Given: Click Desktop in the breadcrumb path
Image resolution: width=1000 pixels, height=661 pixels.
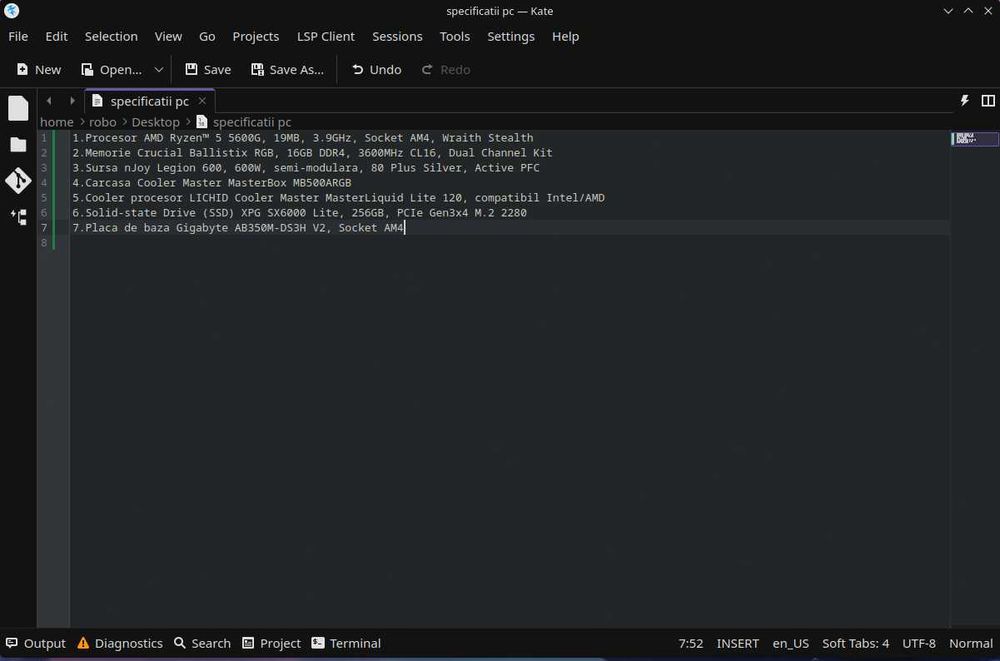Looking at the screenshot, I should pyautogui.click(x=156, y=122).
